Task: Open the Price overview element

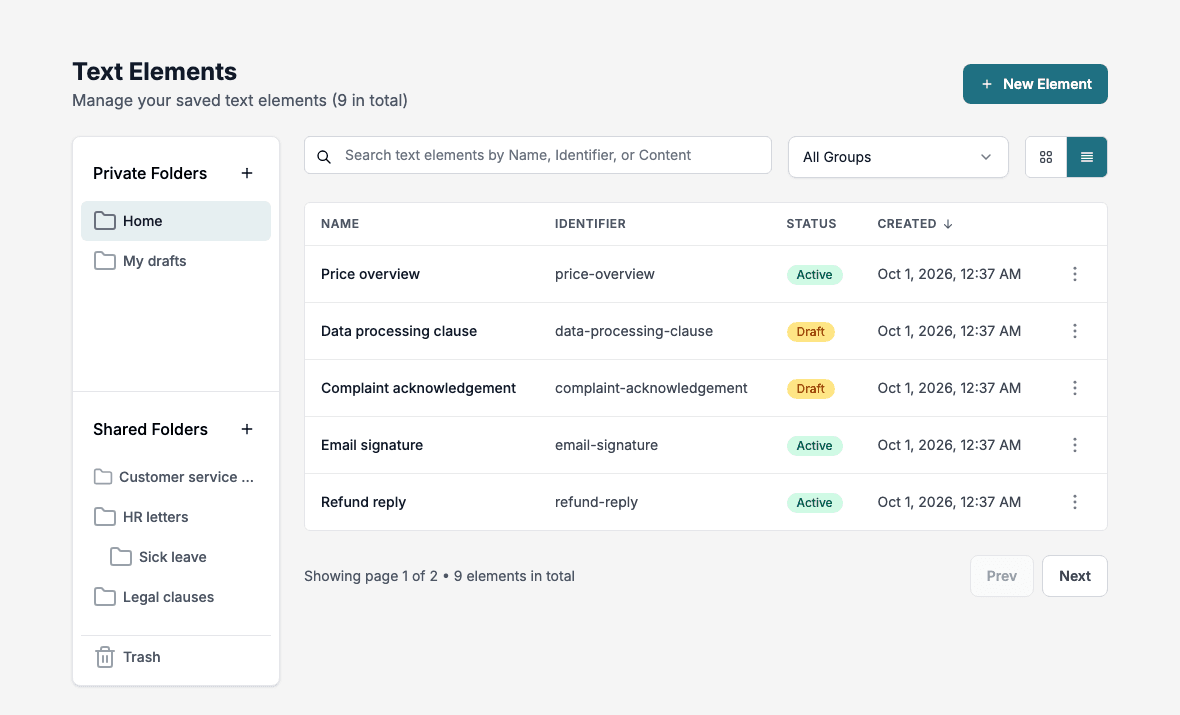Action: (370, 274)
